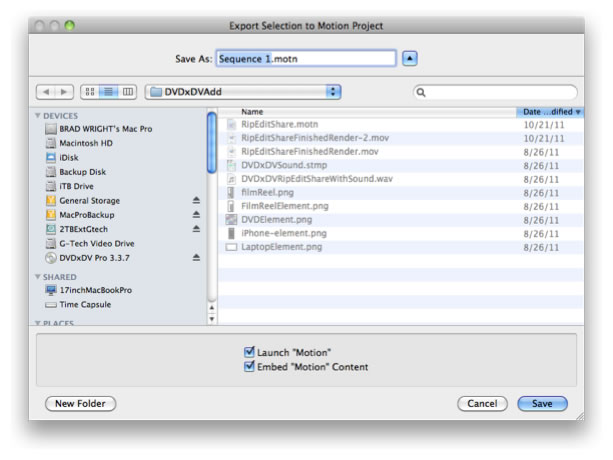Viewport: 613px width, 460px height.
Task: Click DVDElement.png thumbnail icon
Action: 231,220
